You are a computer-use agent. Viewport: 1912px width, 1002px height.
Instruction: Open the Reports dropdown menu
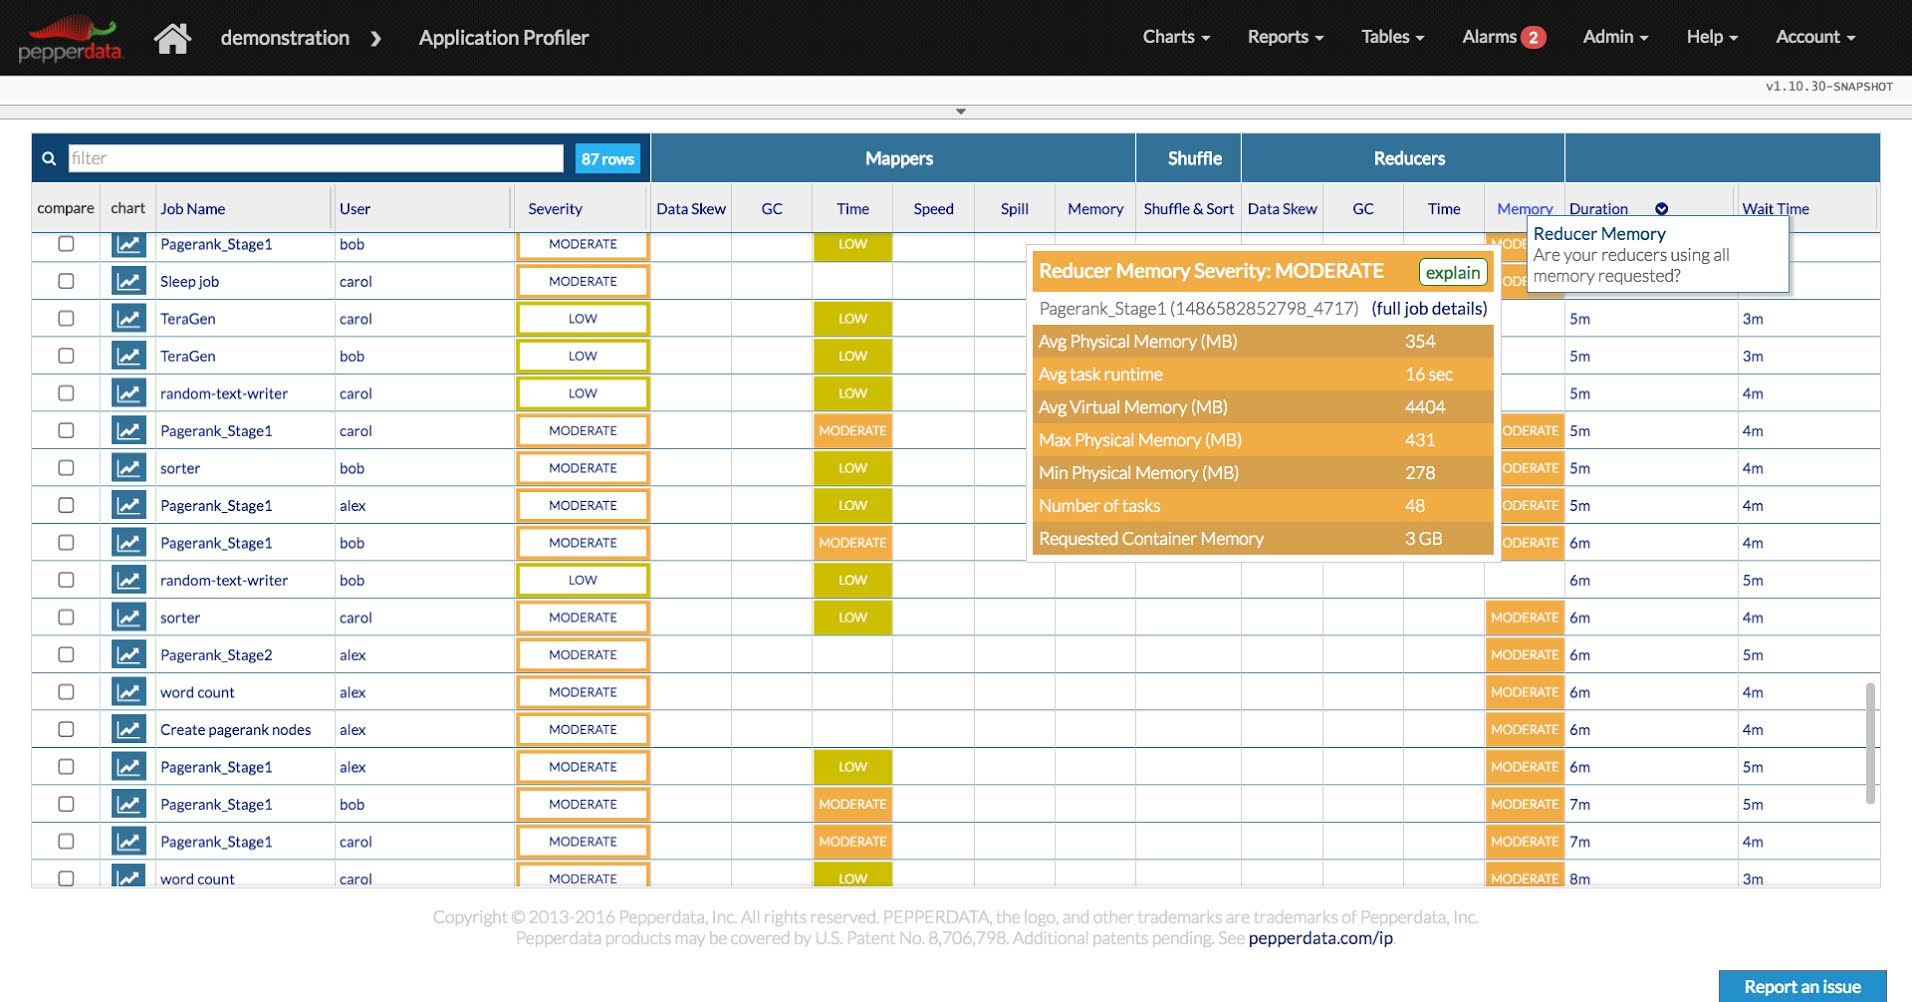click(x=1285, y=37)
